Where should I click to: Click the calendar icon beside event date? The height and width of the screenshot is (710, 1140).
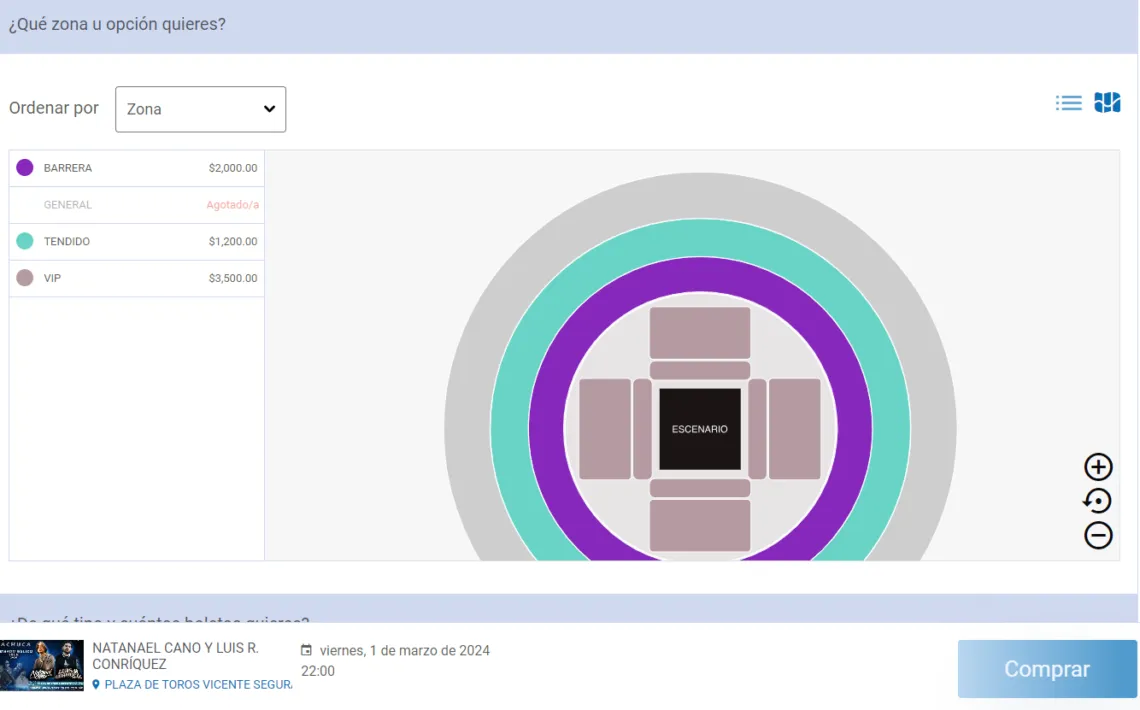coord(307,651)
